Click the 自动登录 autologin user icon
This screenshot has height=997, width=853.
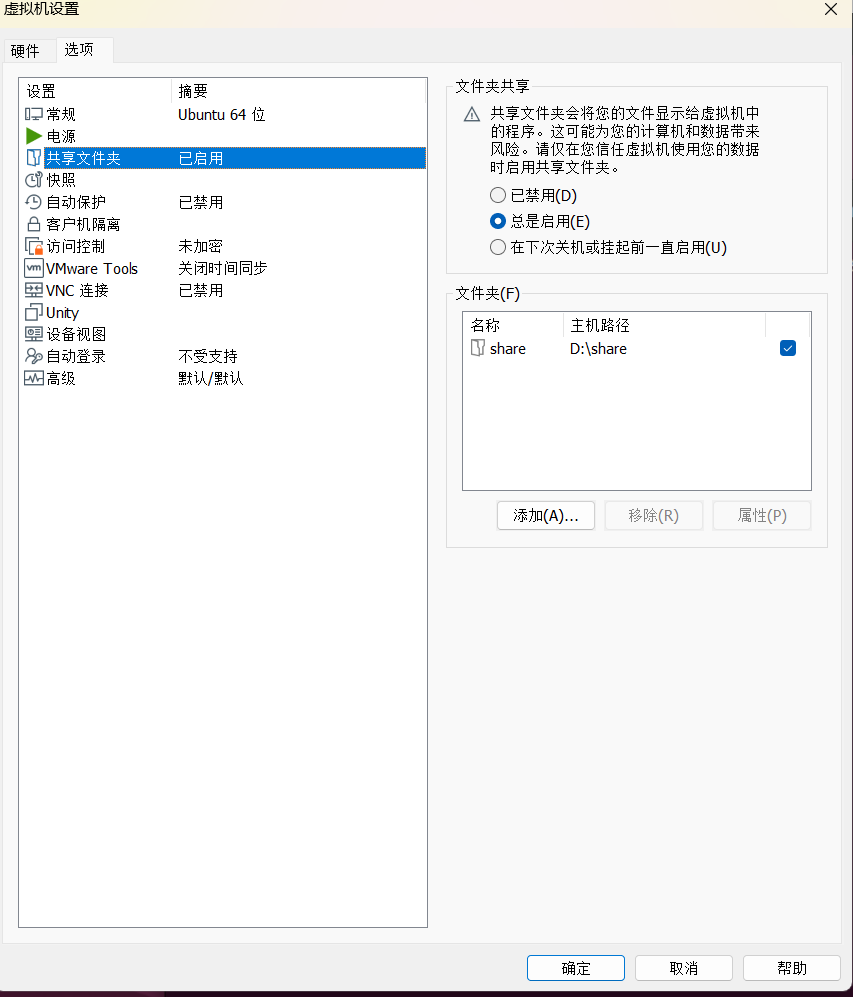(x=34, y=356)
